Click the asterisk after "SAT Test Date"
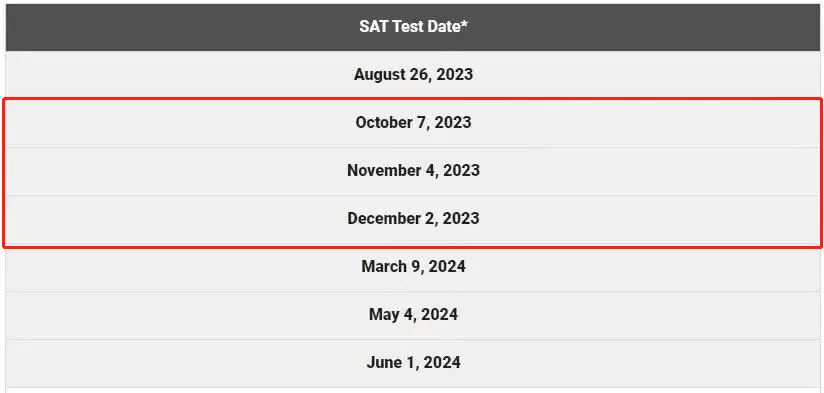Image resolution: width=824 pixels, height=393 pixels. click(465, 25)
